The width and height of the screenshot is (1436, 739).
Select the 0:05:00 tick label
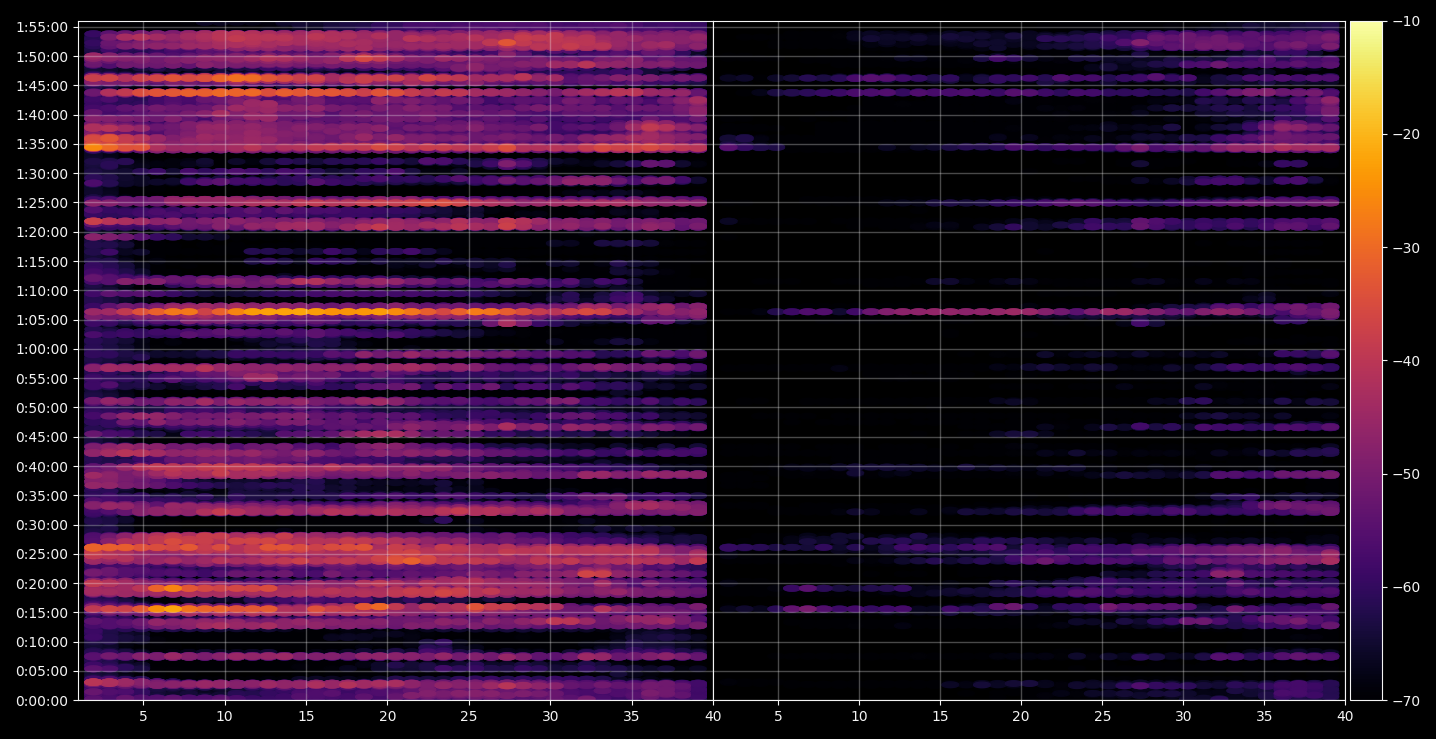42,671
